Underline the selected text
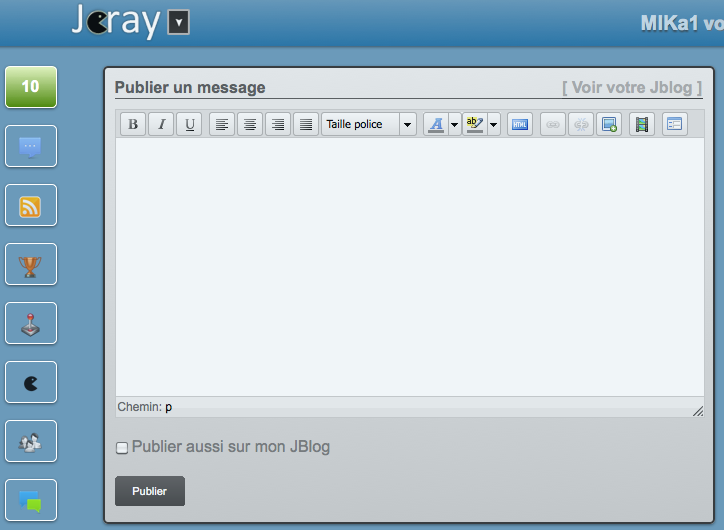 [189, 124]
